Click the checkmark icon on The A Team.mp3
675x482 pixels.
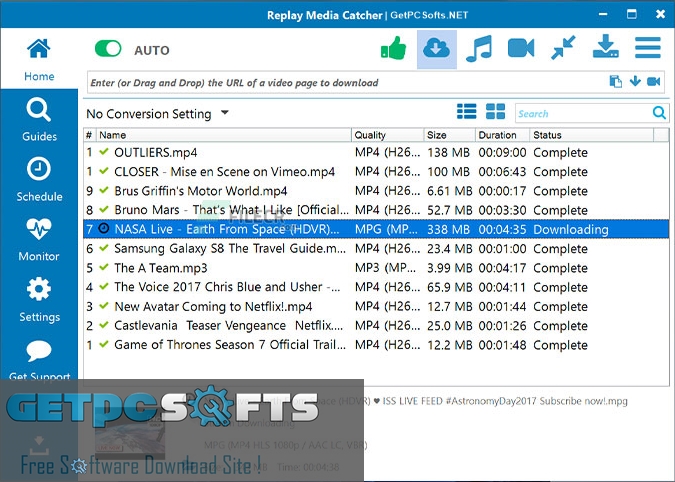[104, 267]
